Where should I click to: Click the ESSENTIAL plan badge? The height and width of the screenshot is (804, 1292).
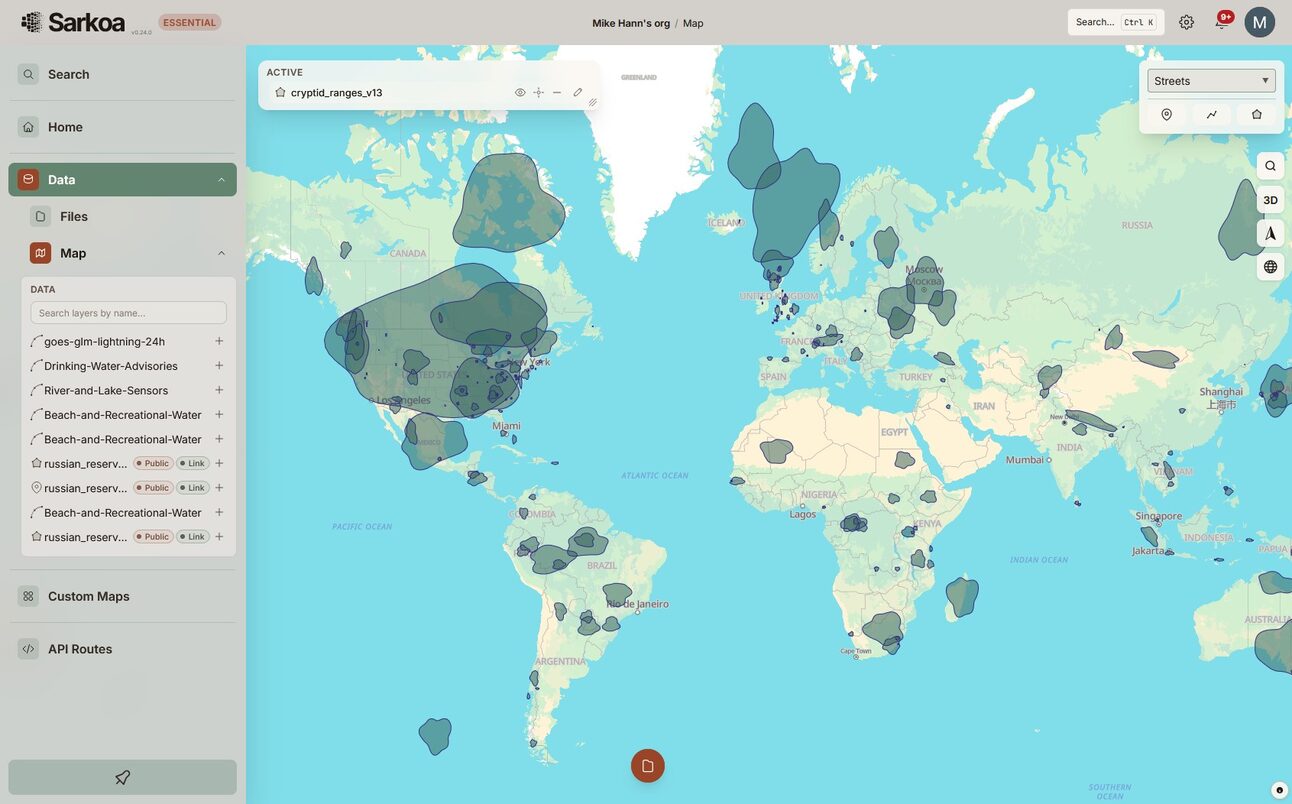[x=190, y=22]
